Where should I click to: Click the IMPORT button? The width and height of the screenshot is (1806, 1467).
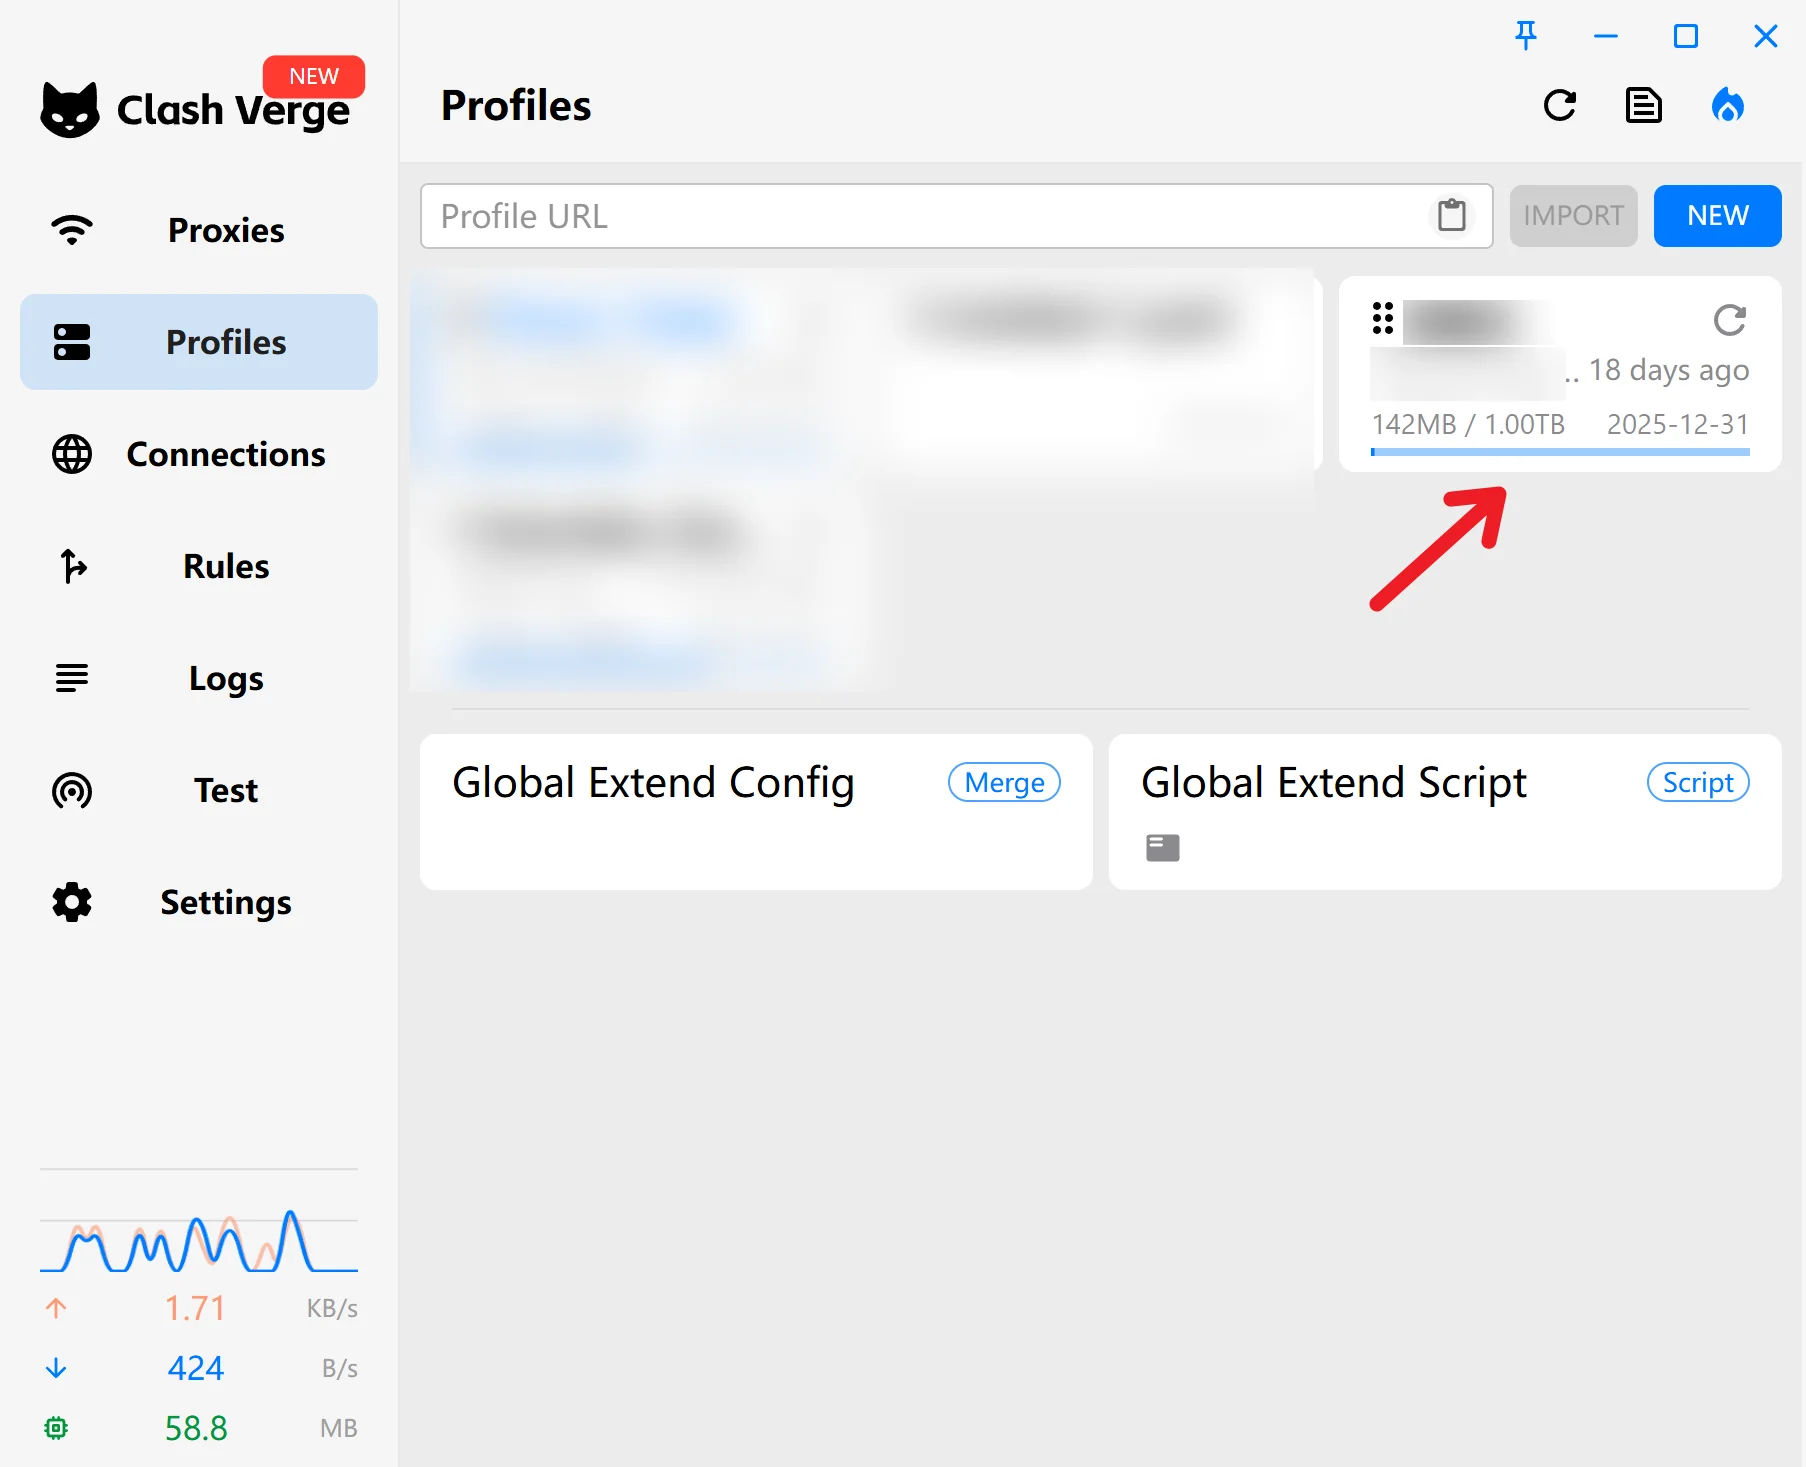1574,216
